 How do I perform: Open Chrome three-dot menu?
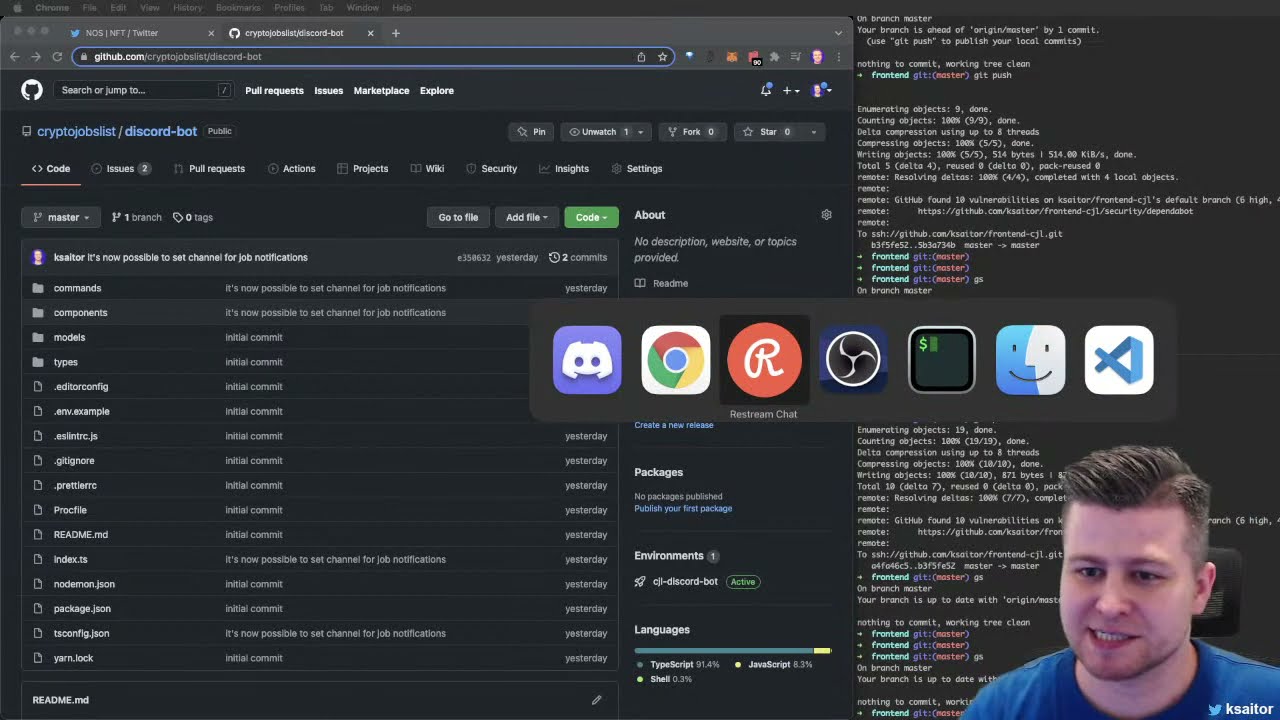point(838,57)
